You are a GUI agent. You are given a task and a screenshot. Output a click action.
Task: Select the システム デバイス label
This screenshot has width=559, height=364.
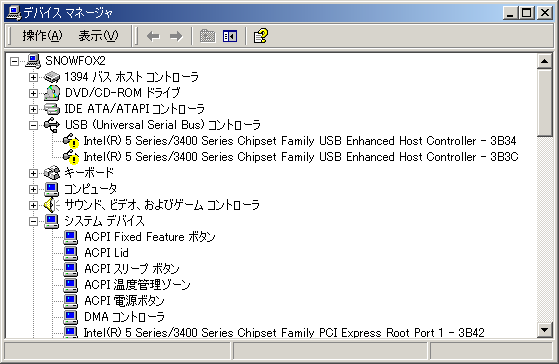tap(104, 221)
